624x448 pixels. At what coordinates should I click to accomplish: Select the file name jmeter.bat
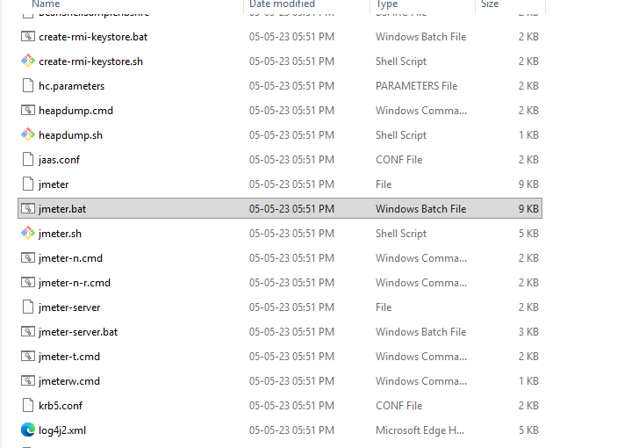62,209
